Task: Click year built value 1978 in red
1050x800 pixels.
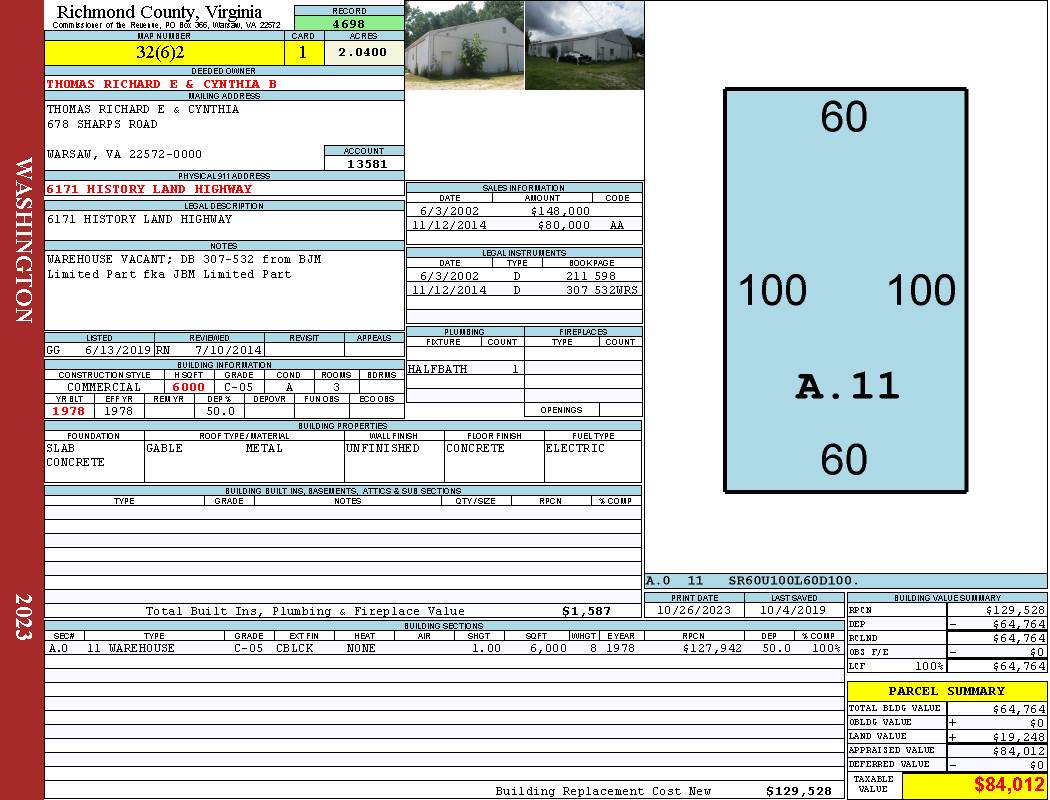Action: [69, 410]
